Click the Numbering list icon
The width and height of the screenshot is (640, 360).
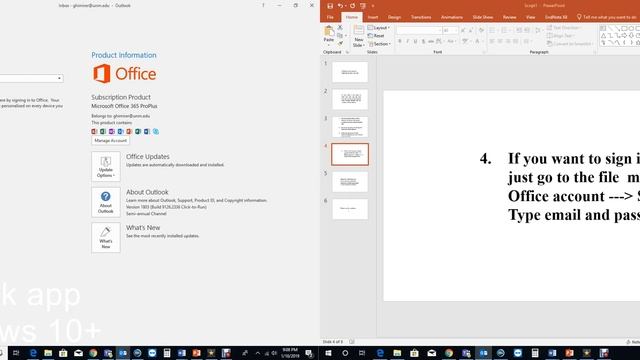coord(504,30)
